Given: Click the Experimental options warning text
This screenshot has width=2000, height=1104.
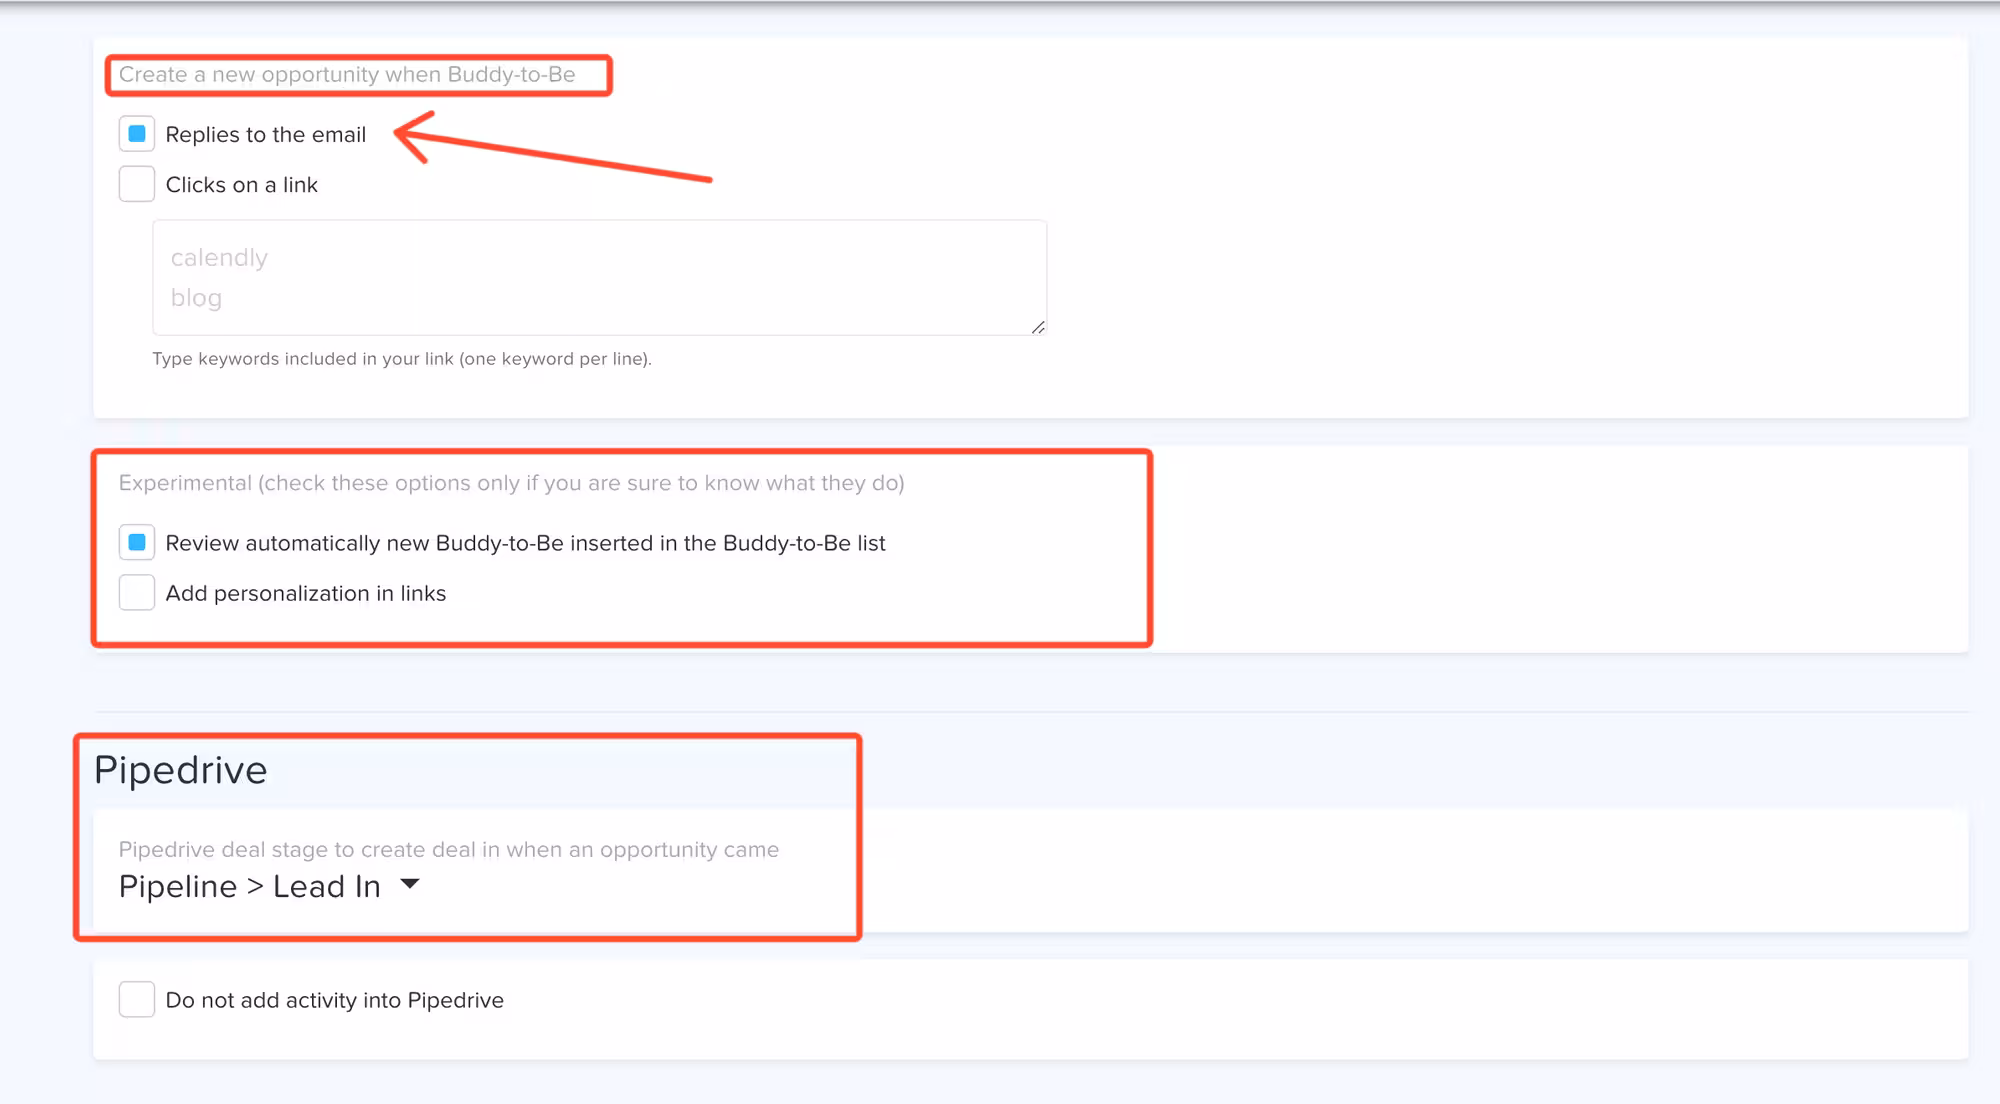Looking at the screenshot, I should (511, 483).
